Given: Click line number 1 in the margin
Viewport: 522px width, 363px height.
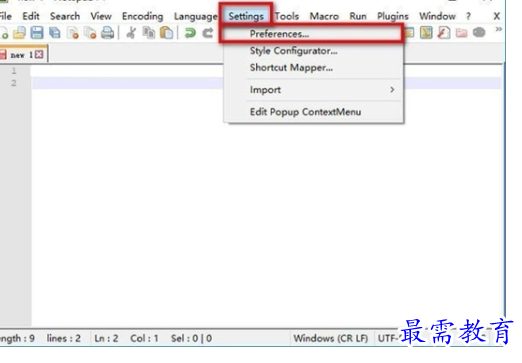Looking at the screenshot, I should point(14,71).
